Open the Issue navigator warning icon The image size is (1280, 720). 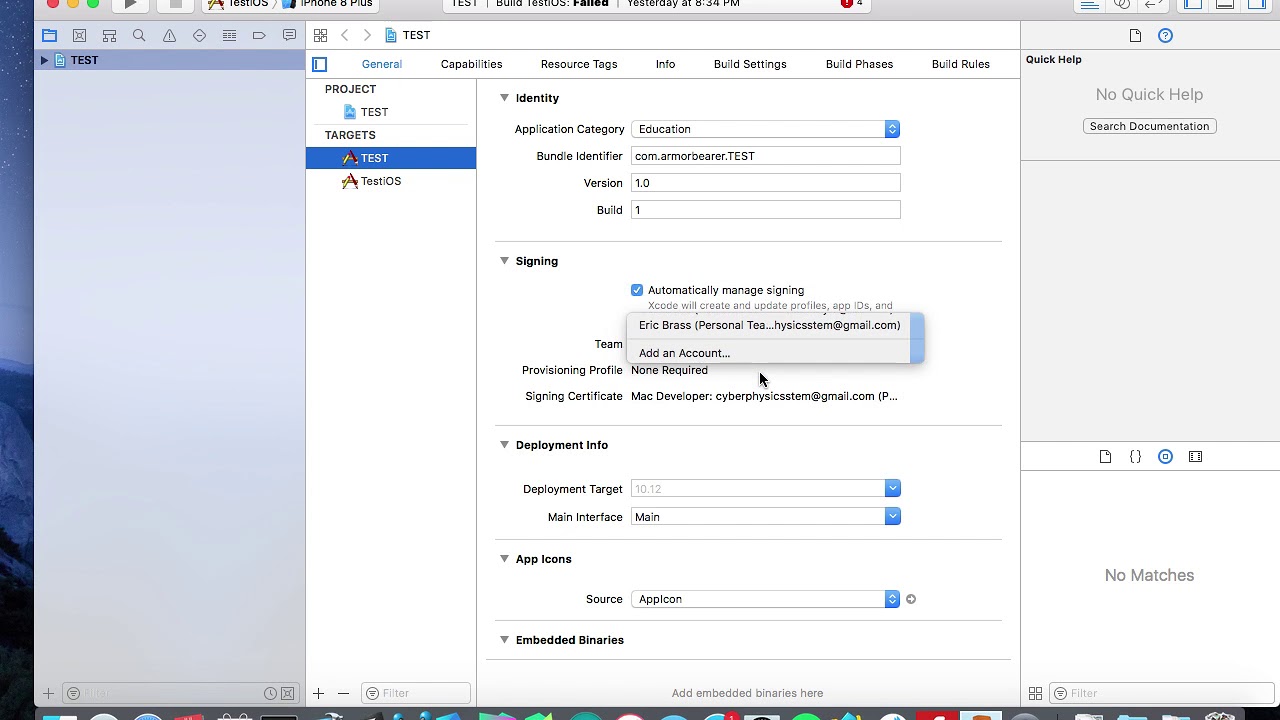pyautogui.click(x=169, y=36)
